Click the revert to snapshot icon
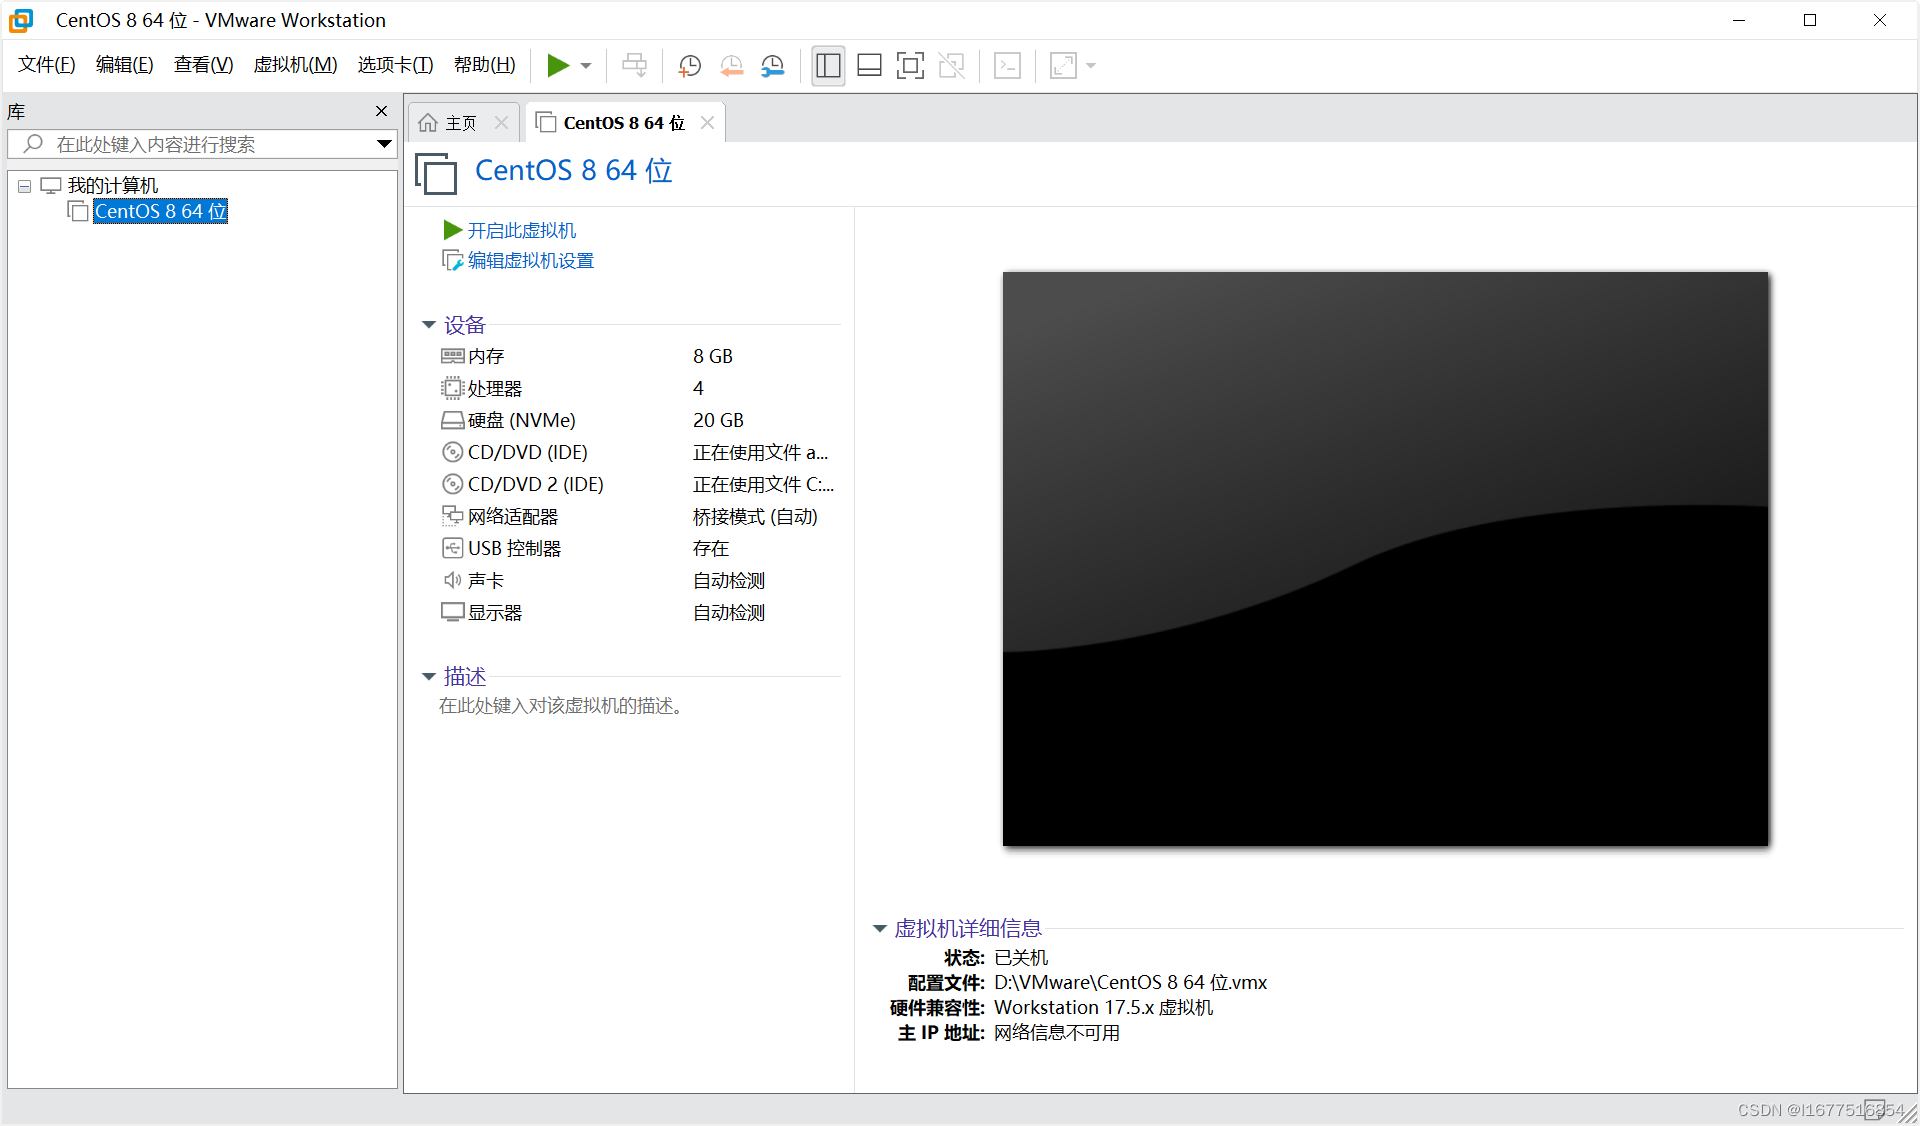1920x1126 pixels. pos(731,66)
